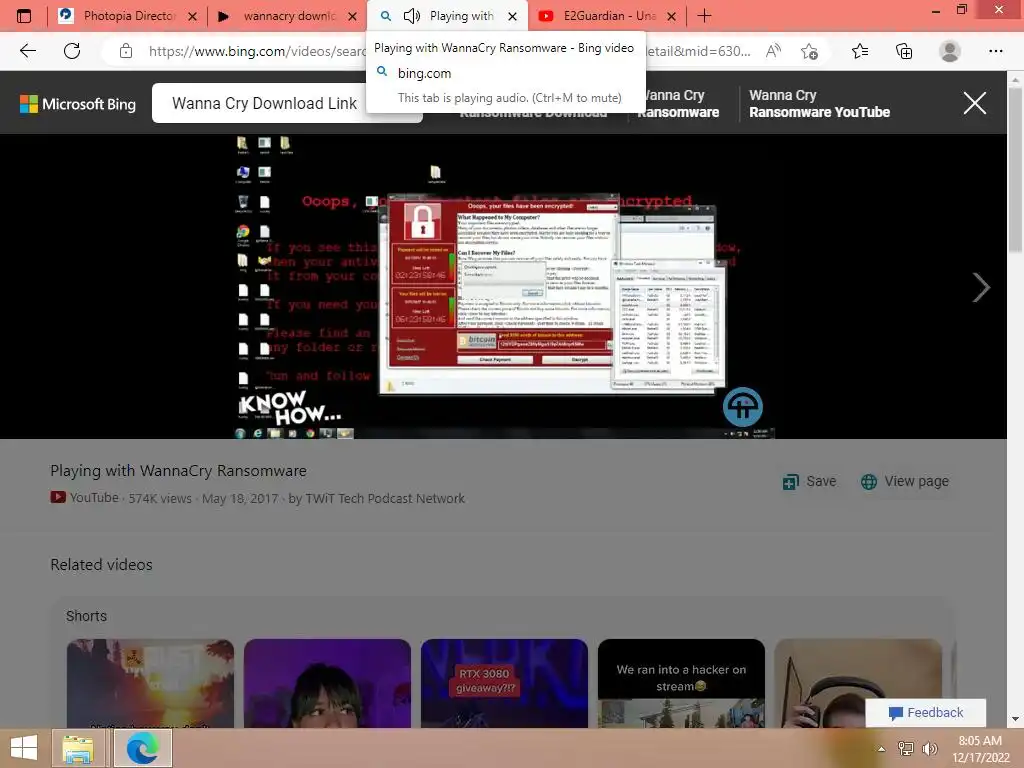Open the purple background short thumbnail

click(327, 683)
